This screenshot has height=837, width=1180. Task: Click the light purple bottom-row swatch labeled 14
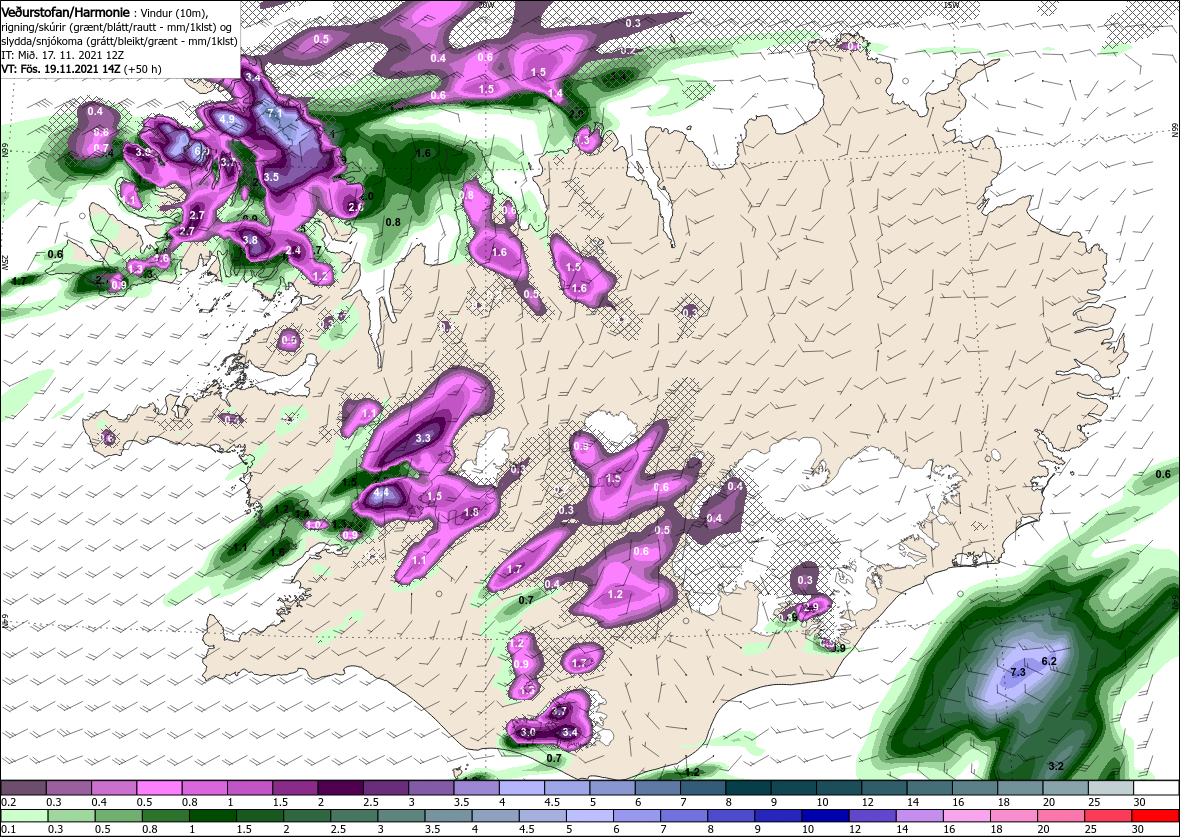[920, 817]
